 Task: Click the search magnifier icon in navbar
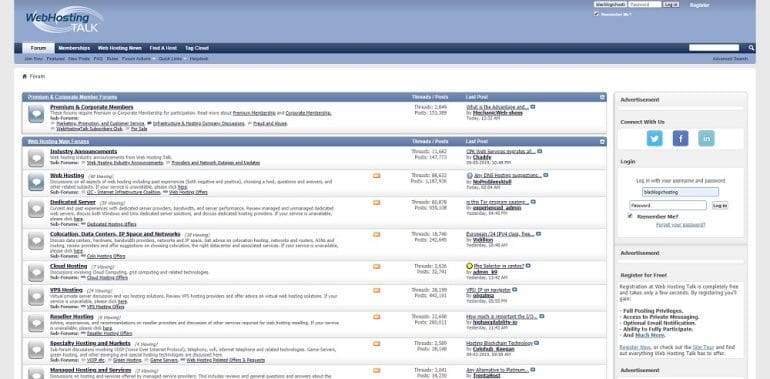[x=751, y=48]
